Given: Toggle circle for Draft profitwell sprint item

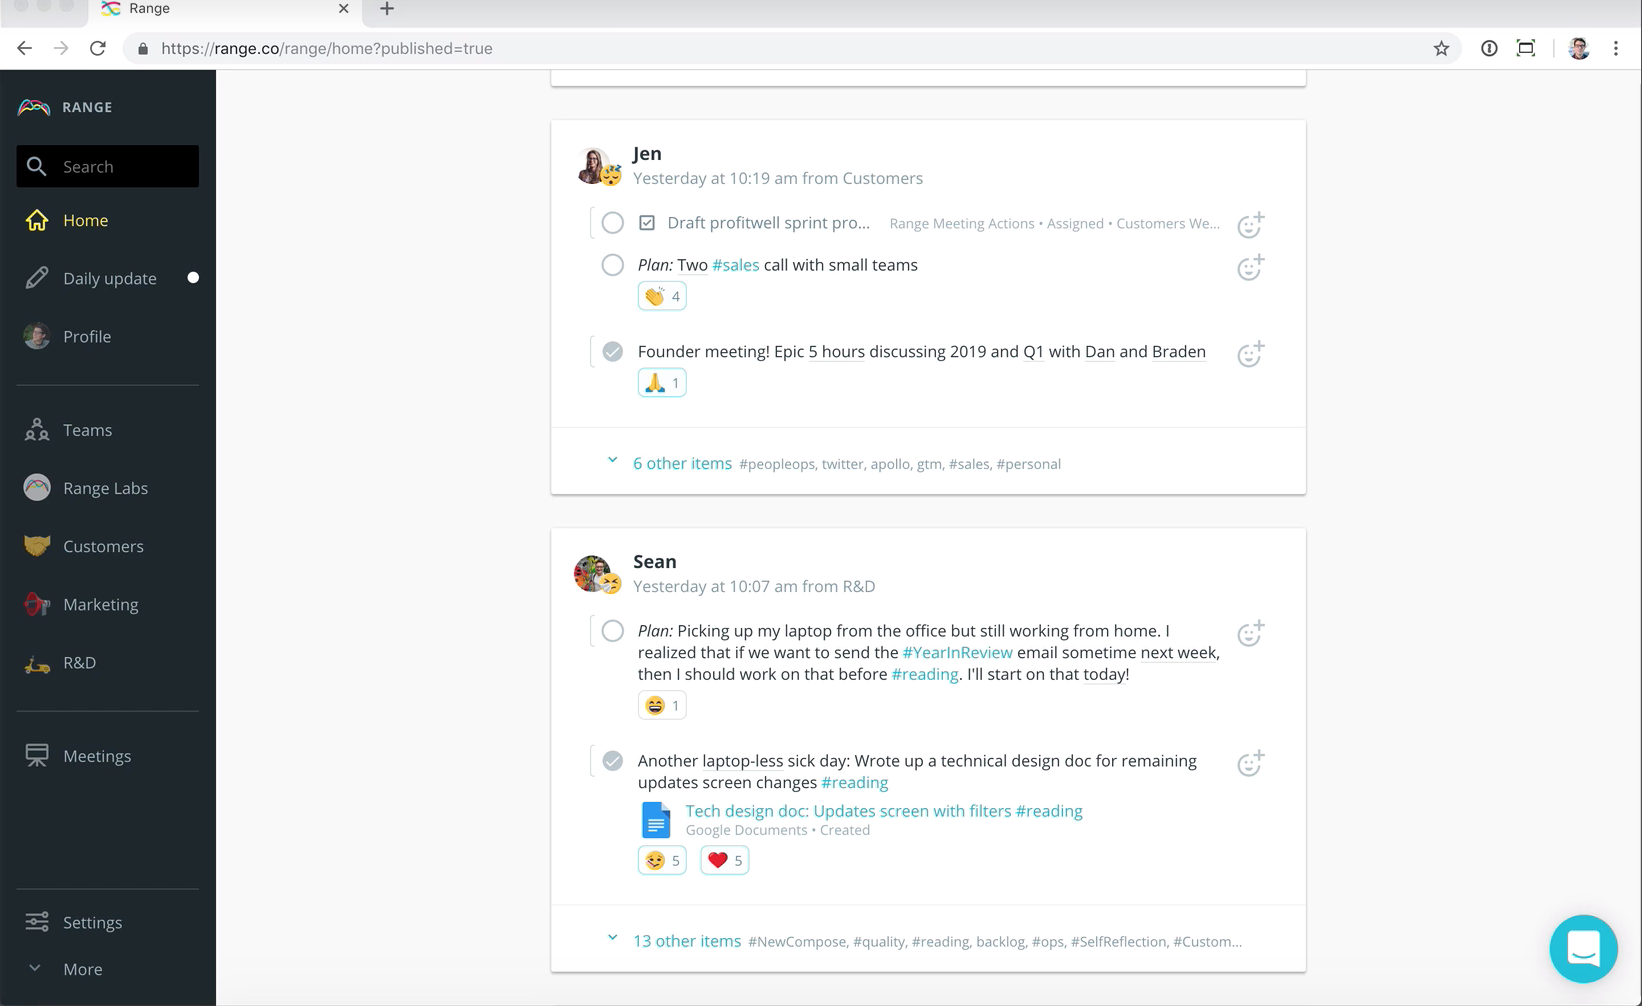Looking at the screenshot, I should click(x=612, y=223).
